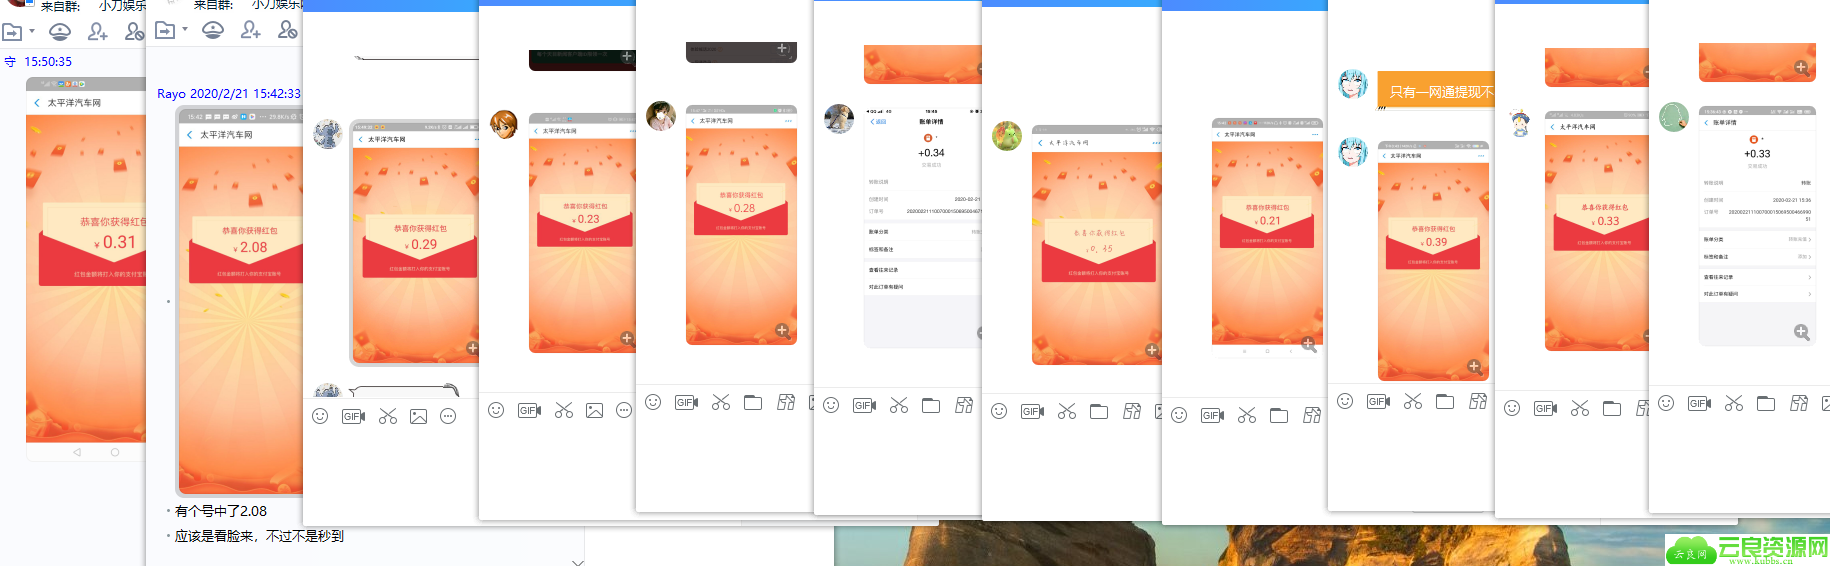Click block-user icon above Rayo's message
The height and width of the screenshot is (566, 1830).
click(287, 30)
